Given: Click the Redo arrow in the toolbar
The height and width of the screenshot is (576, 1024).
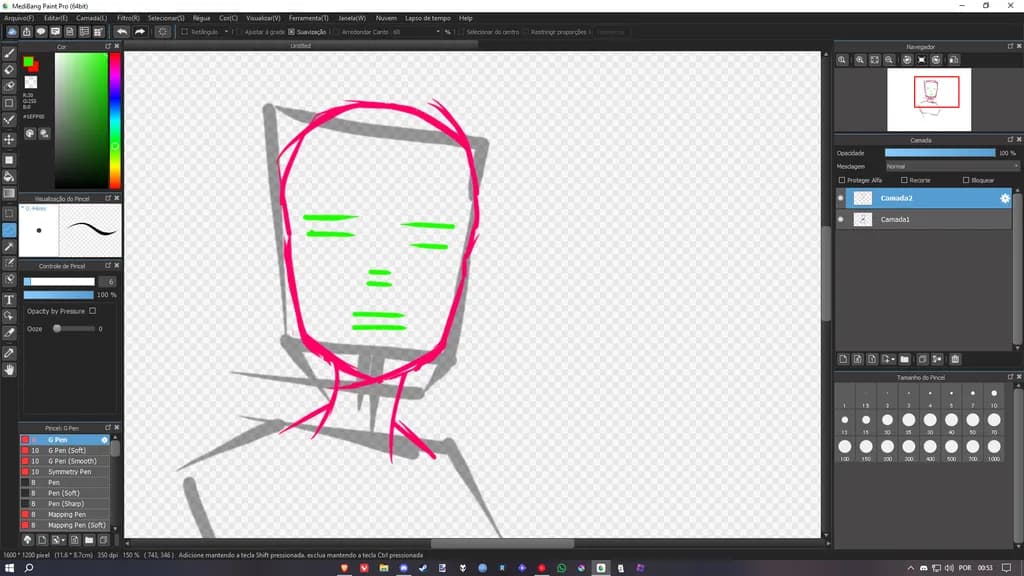Looking at the screenshot, I should (140, 31).
